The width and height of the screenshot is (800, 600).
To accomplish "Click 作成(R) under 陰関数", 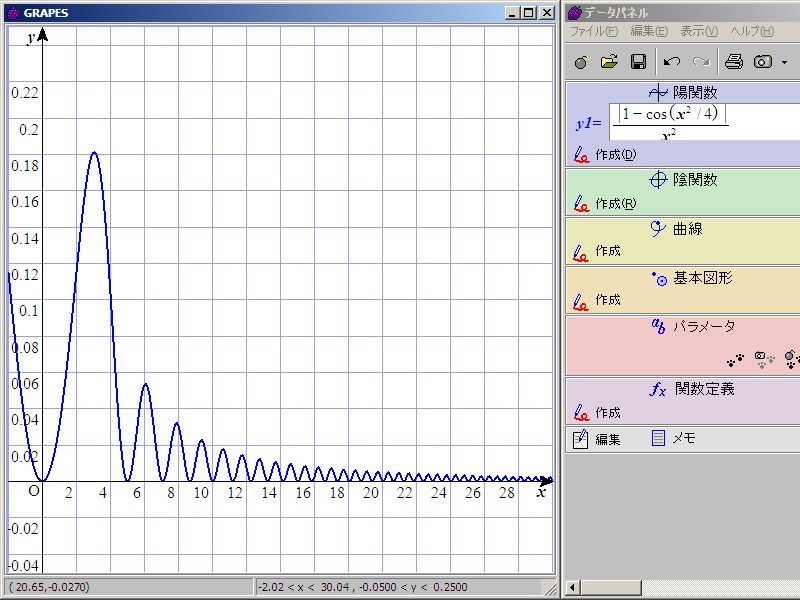I will point(614,203).
